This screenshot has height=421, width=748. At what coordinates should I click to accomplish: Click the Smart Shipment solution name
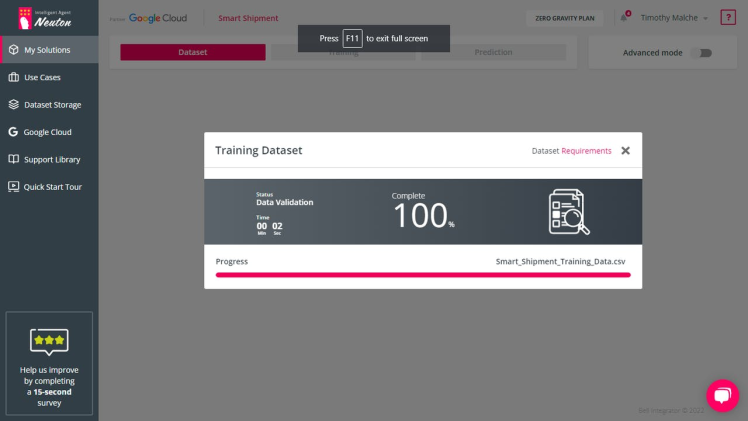coord(248,18)
